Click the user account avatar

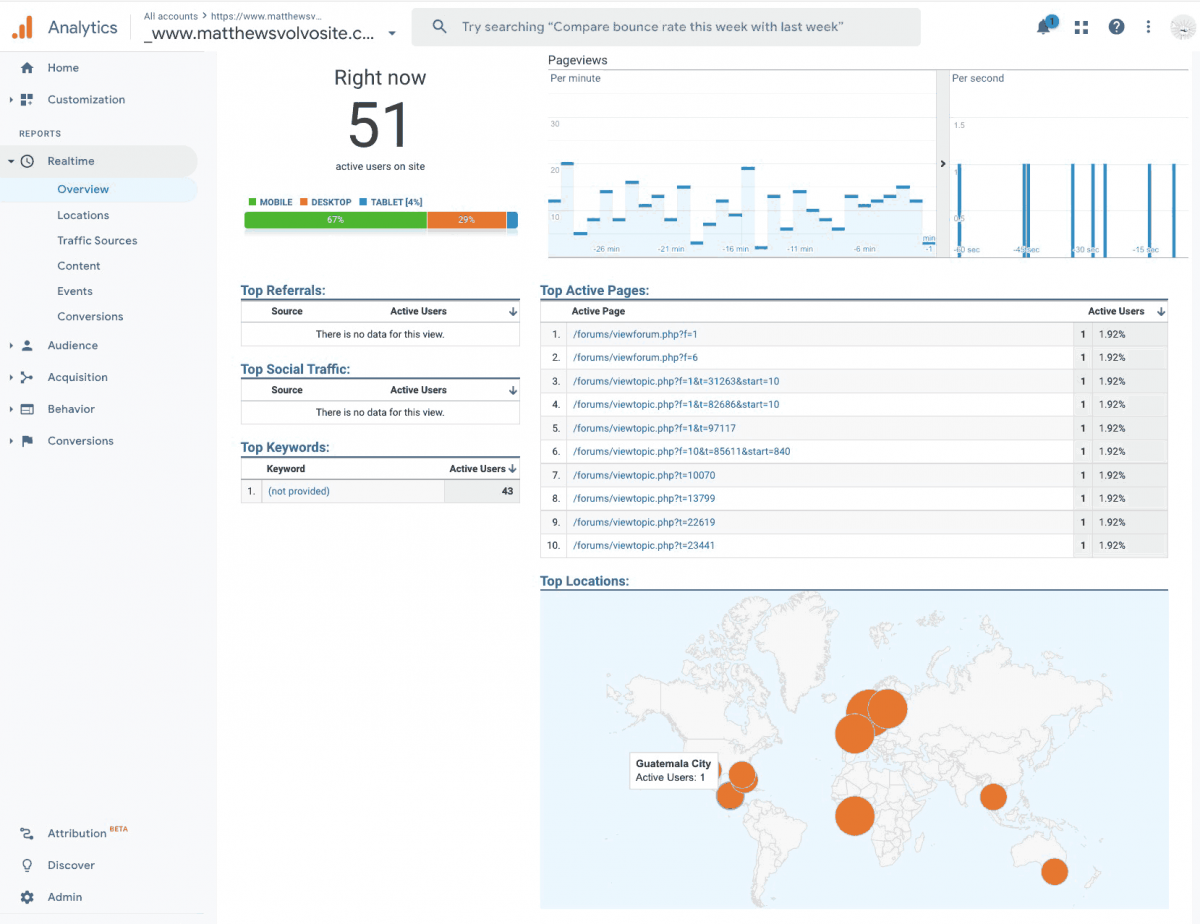pyautogui.click(x=1181, y=27)
